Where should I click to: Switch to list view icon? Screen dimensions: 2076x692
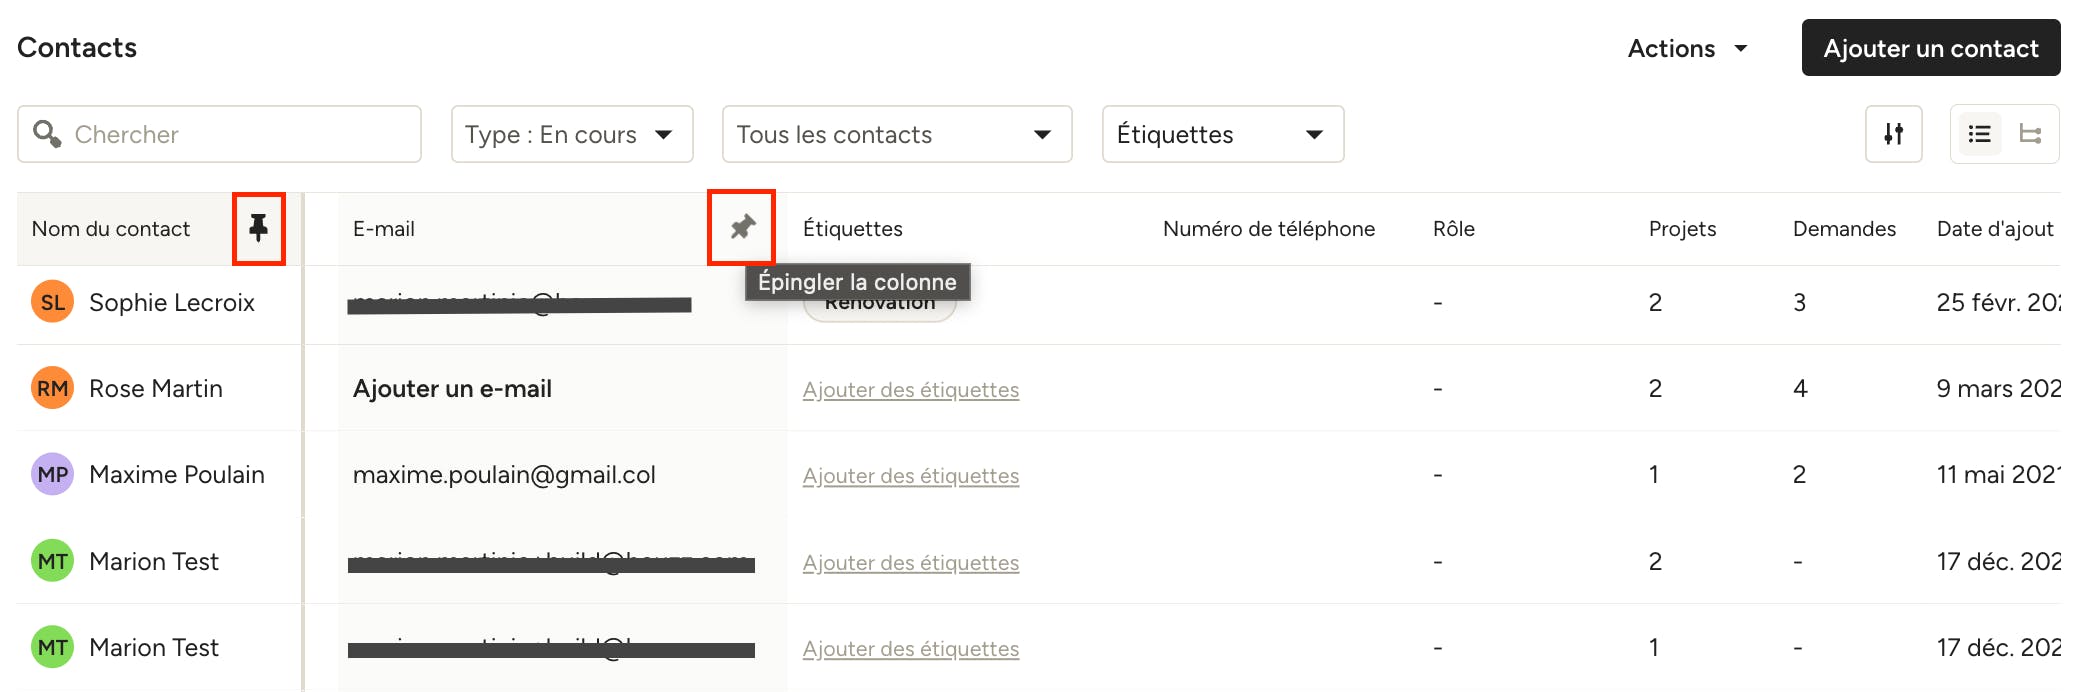[x=1979, y=134]
